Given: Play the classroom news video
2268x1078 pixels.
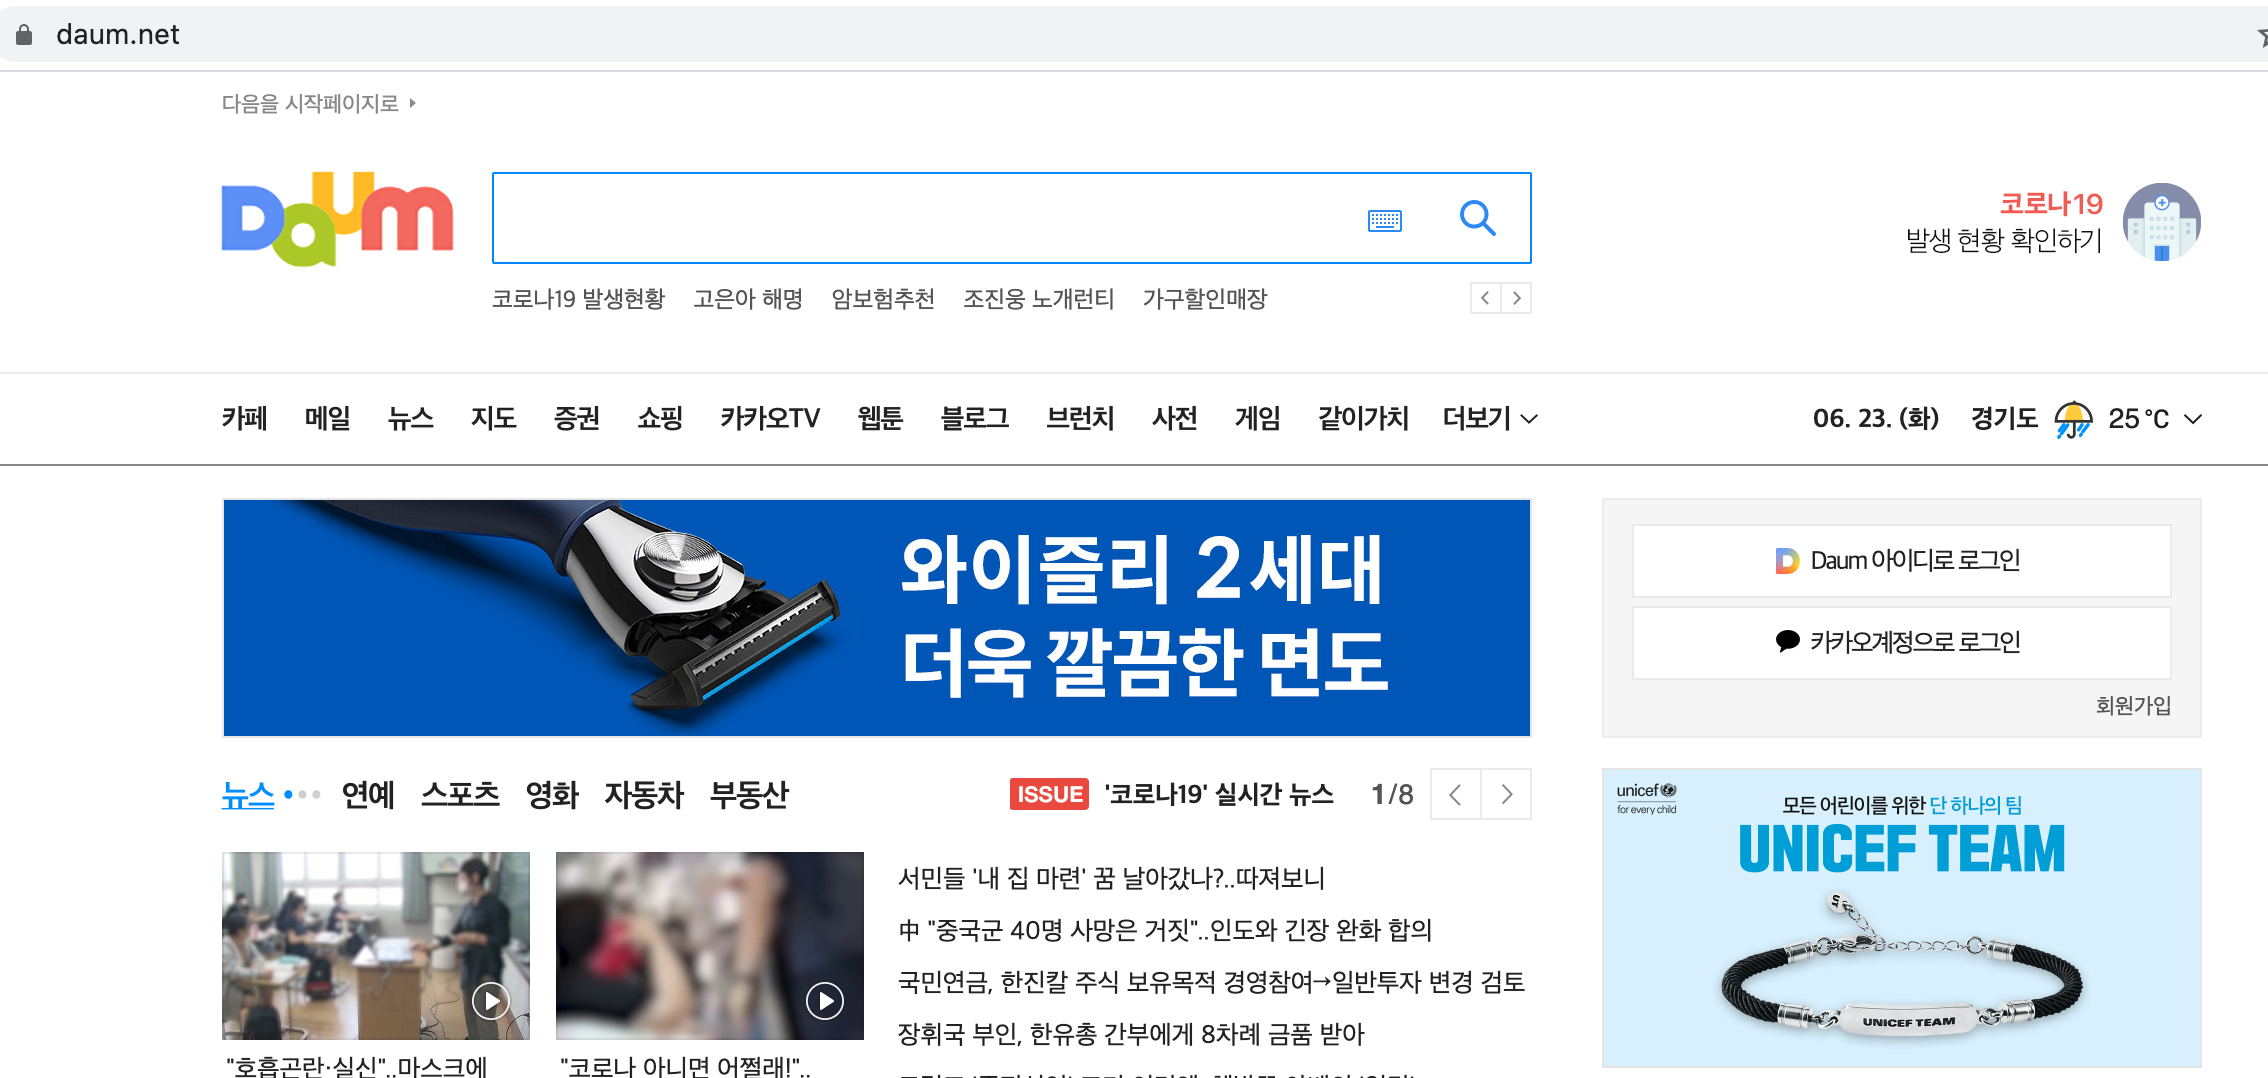Looking at the screenshot, I should click(x=490, y=1000).
